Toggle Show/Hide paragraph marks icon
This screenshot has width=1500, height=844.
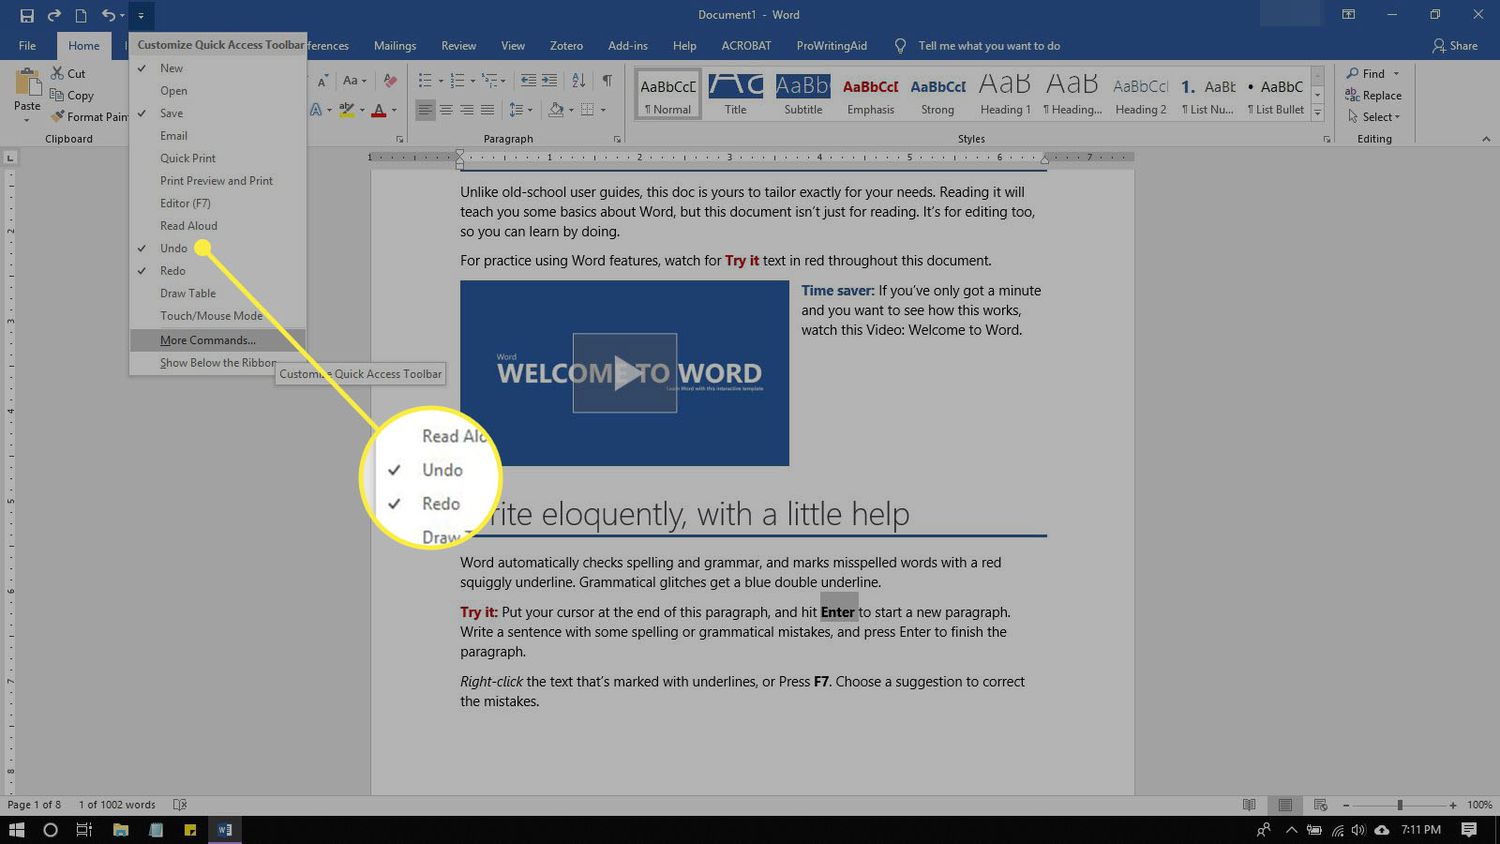point(607,81)
